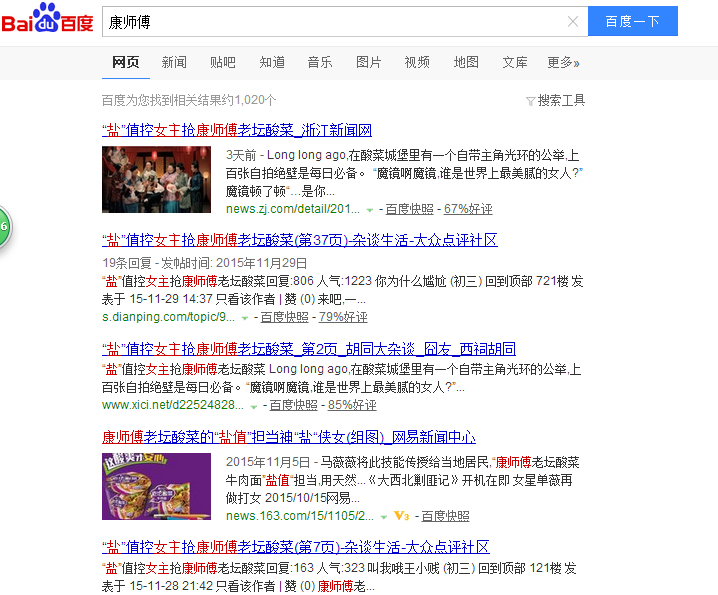Click the purple noodle thumbnail image
The height and width of the screenshot is (595, 718).
pos(156,486)
